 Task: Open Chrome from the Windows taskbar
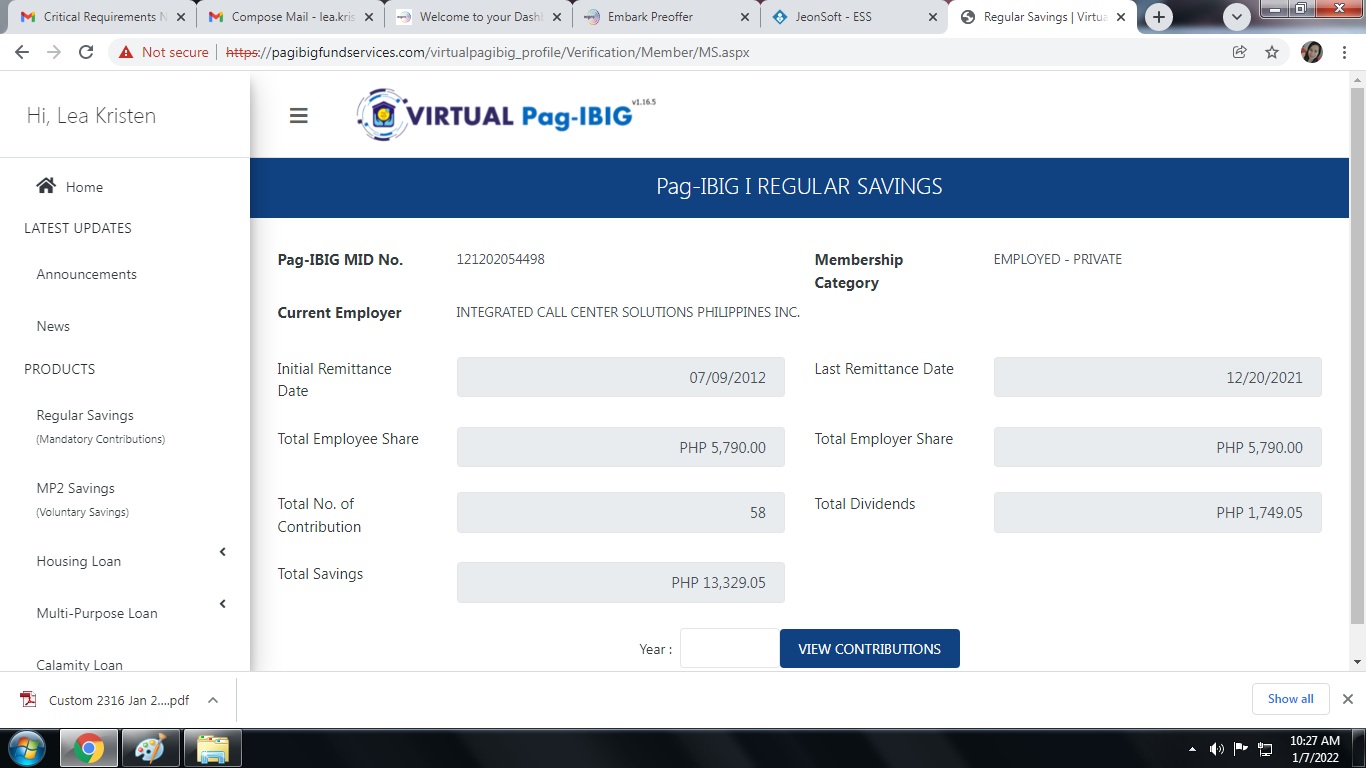[89, 748]
